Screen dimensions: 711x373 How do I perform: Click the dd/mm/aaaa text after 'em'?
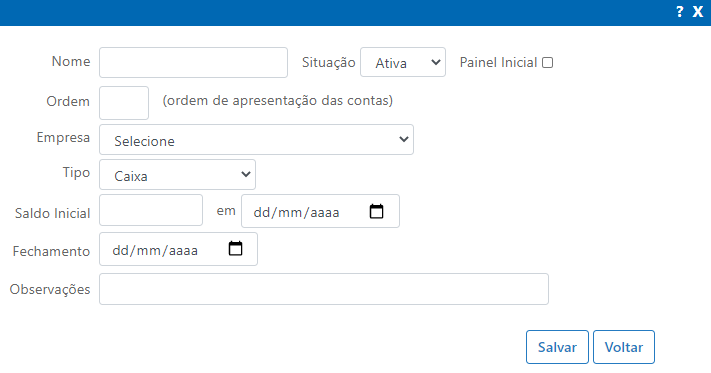click(x=296, y=212)
